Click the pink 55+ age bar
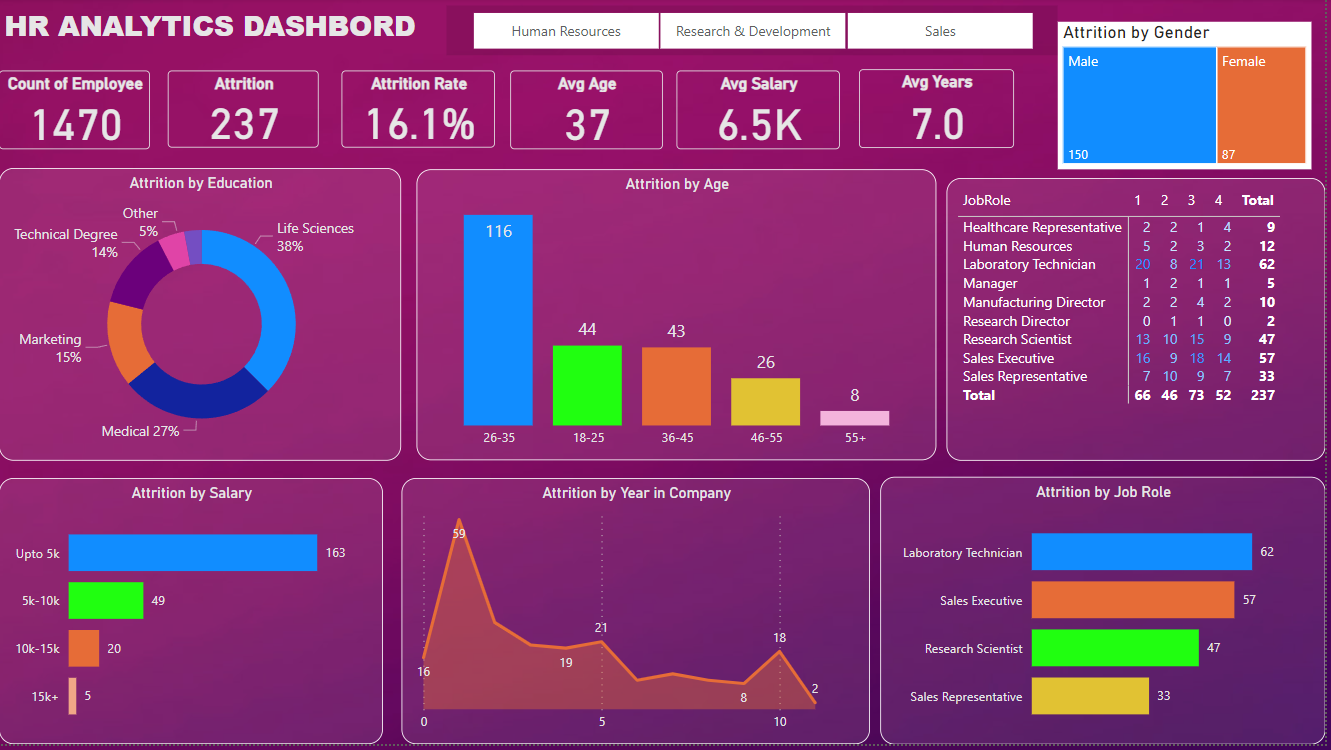Image resolution: width=1331 pixels, height=750 pixels. (x=854, y=418)
